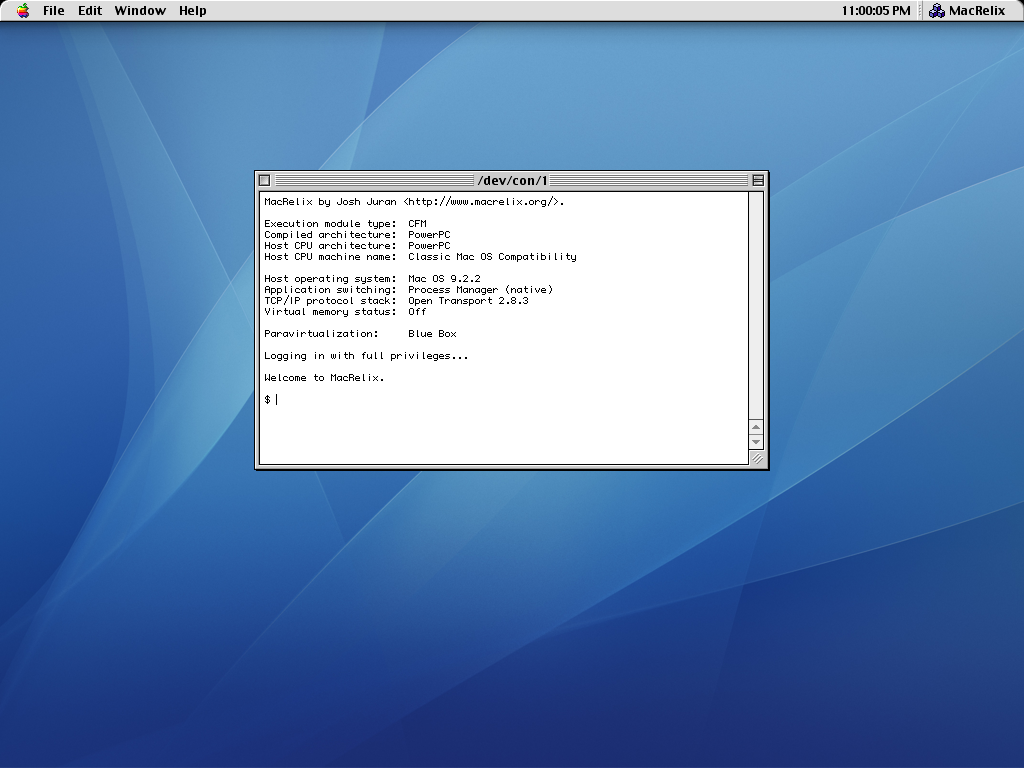Click the "Mac OS 9.2.2" value

pos(444,279)
